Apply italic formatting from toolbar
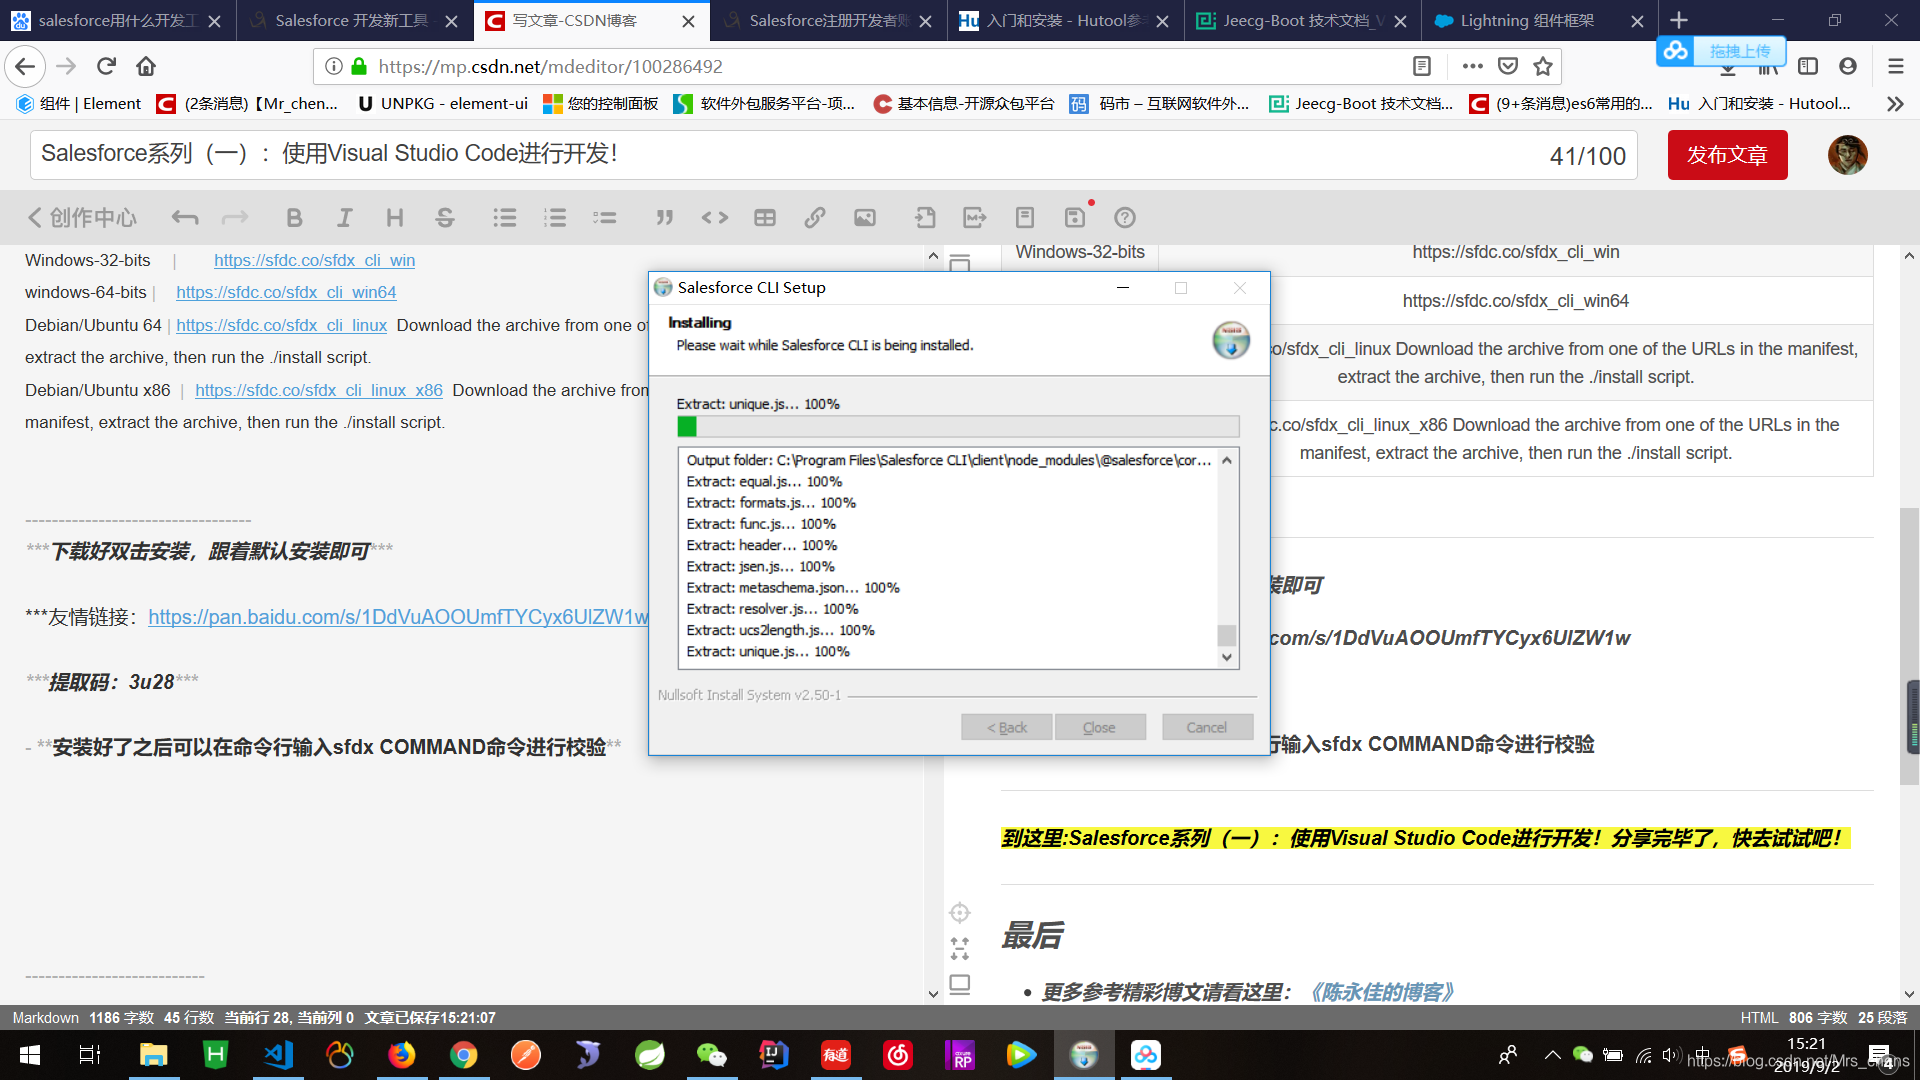This screenshot has width=1920, height=1080. (x=344, y=218)
